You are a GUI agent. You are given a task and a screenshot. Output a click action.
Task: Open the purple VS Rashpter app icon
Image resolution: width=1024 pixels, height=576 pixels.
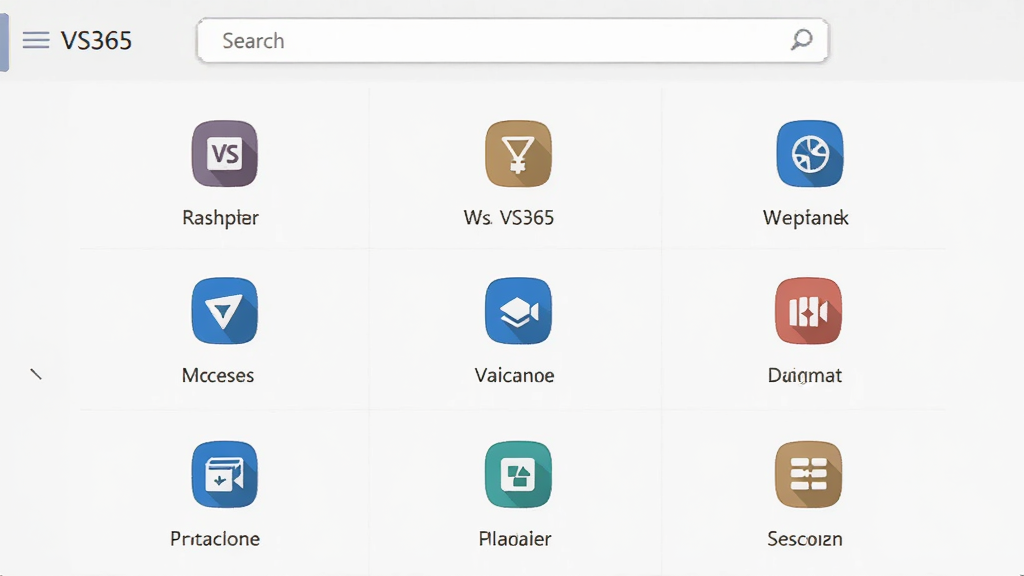(x=225, y=154)
